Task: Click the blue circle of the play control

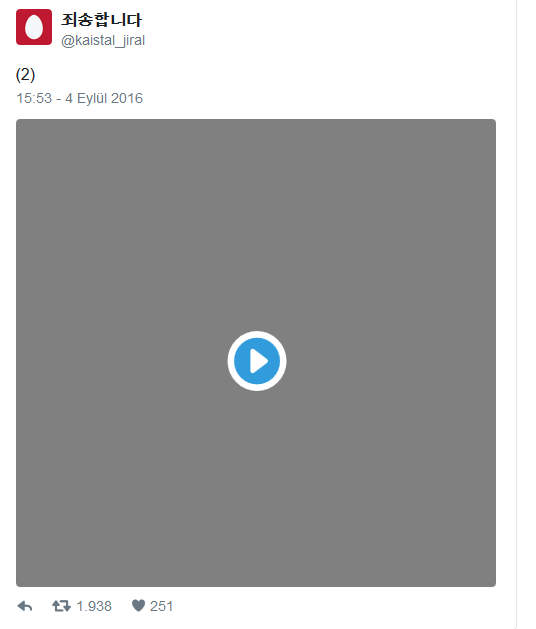Action: coord(257,361)
